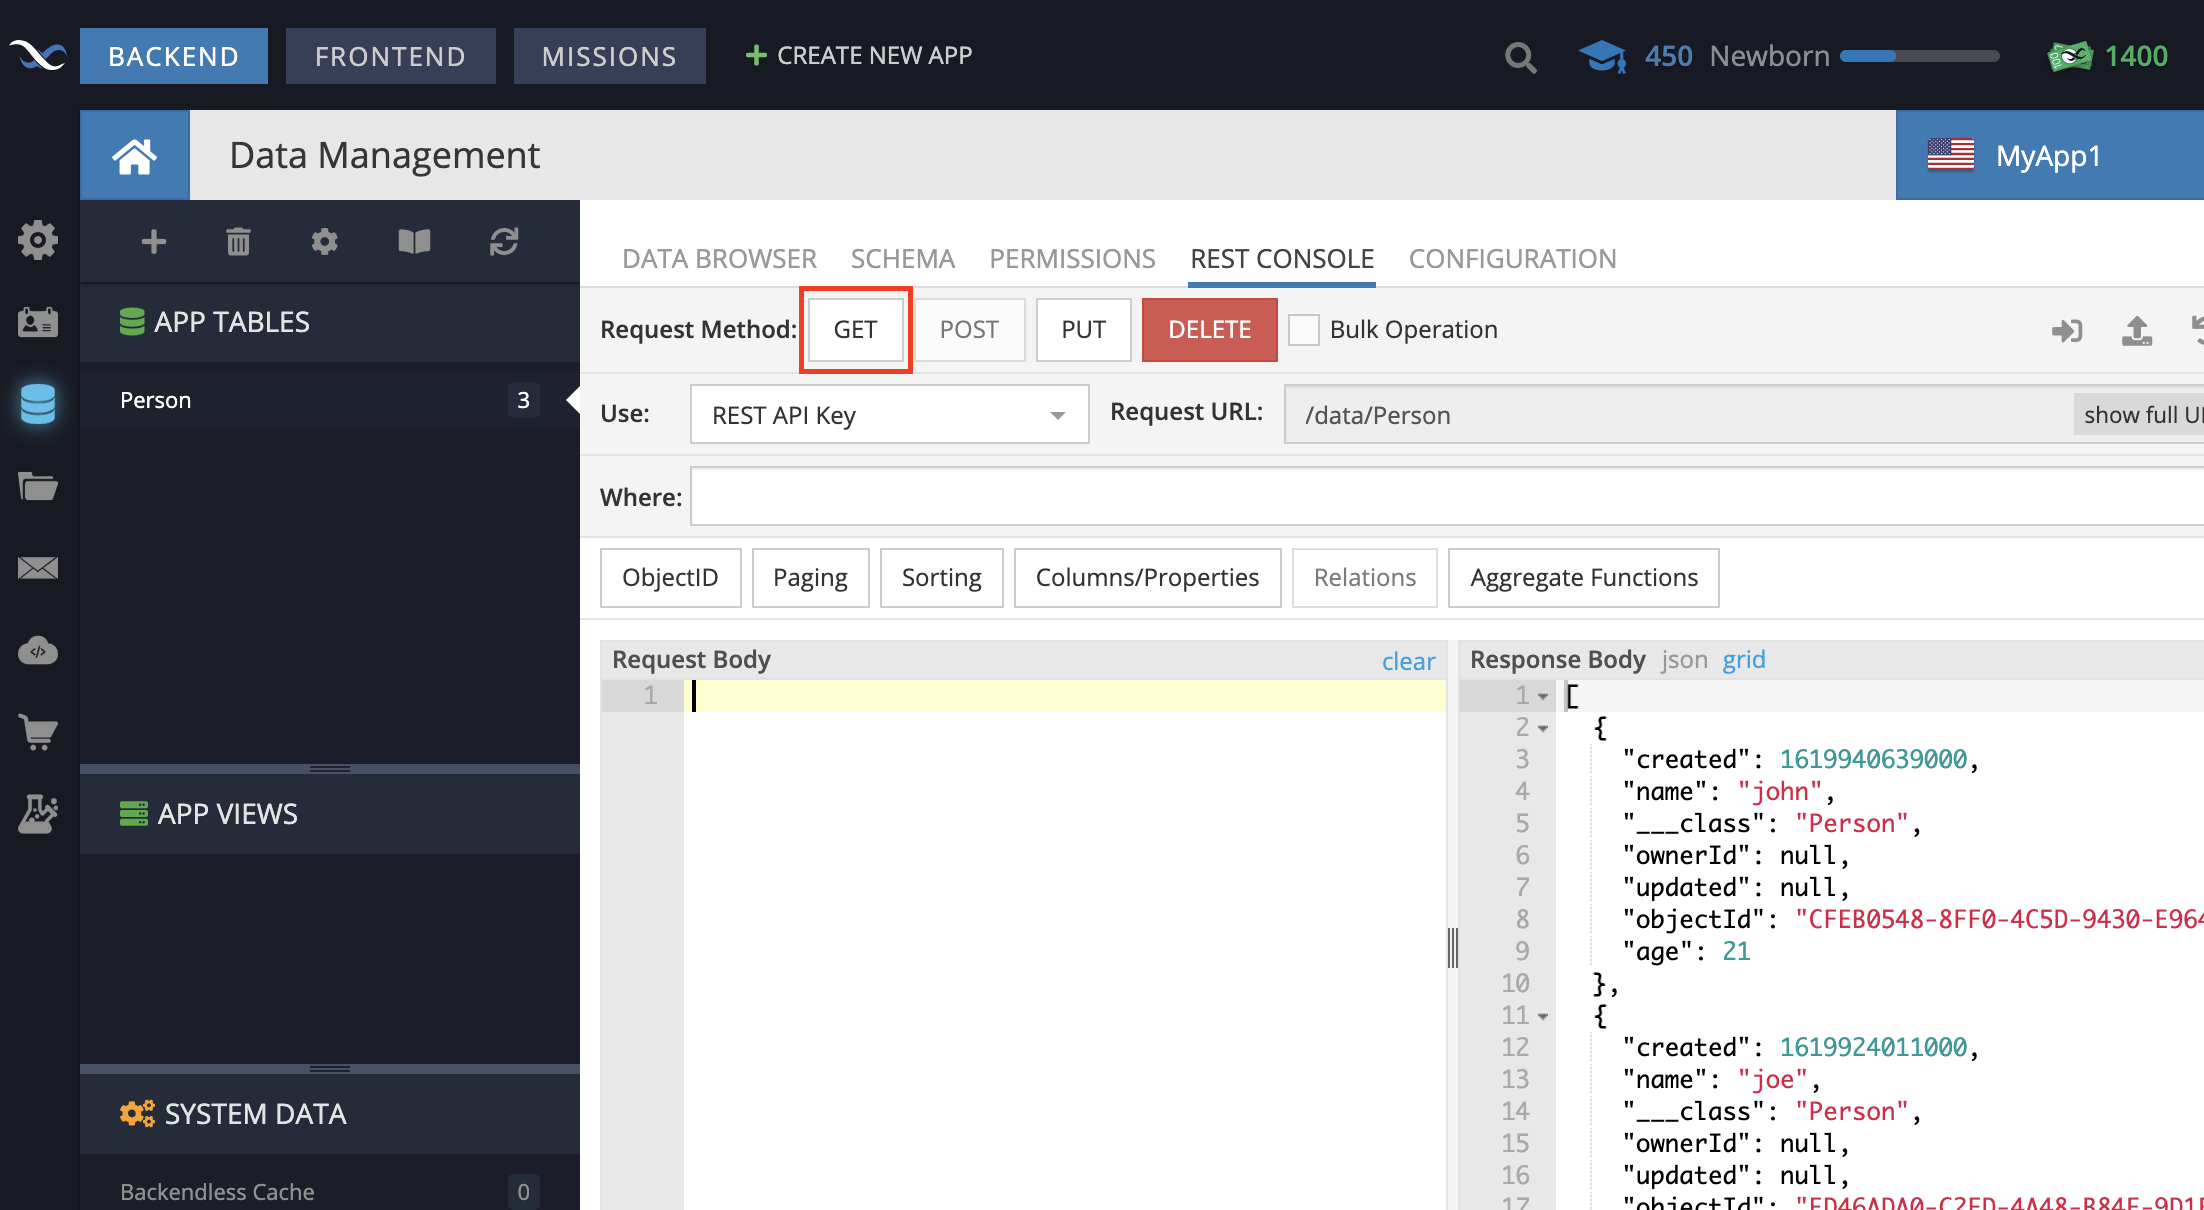The width and height of the screenshot is (2204, 1210).
Task: Click the upload icon in REST console
Action: (2137, 330)
